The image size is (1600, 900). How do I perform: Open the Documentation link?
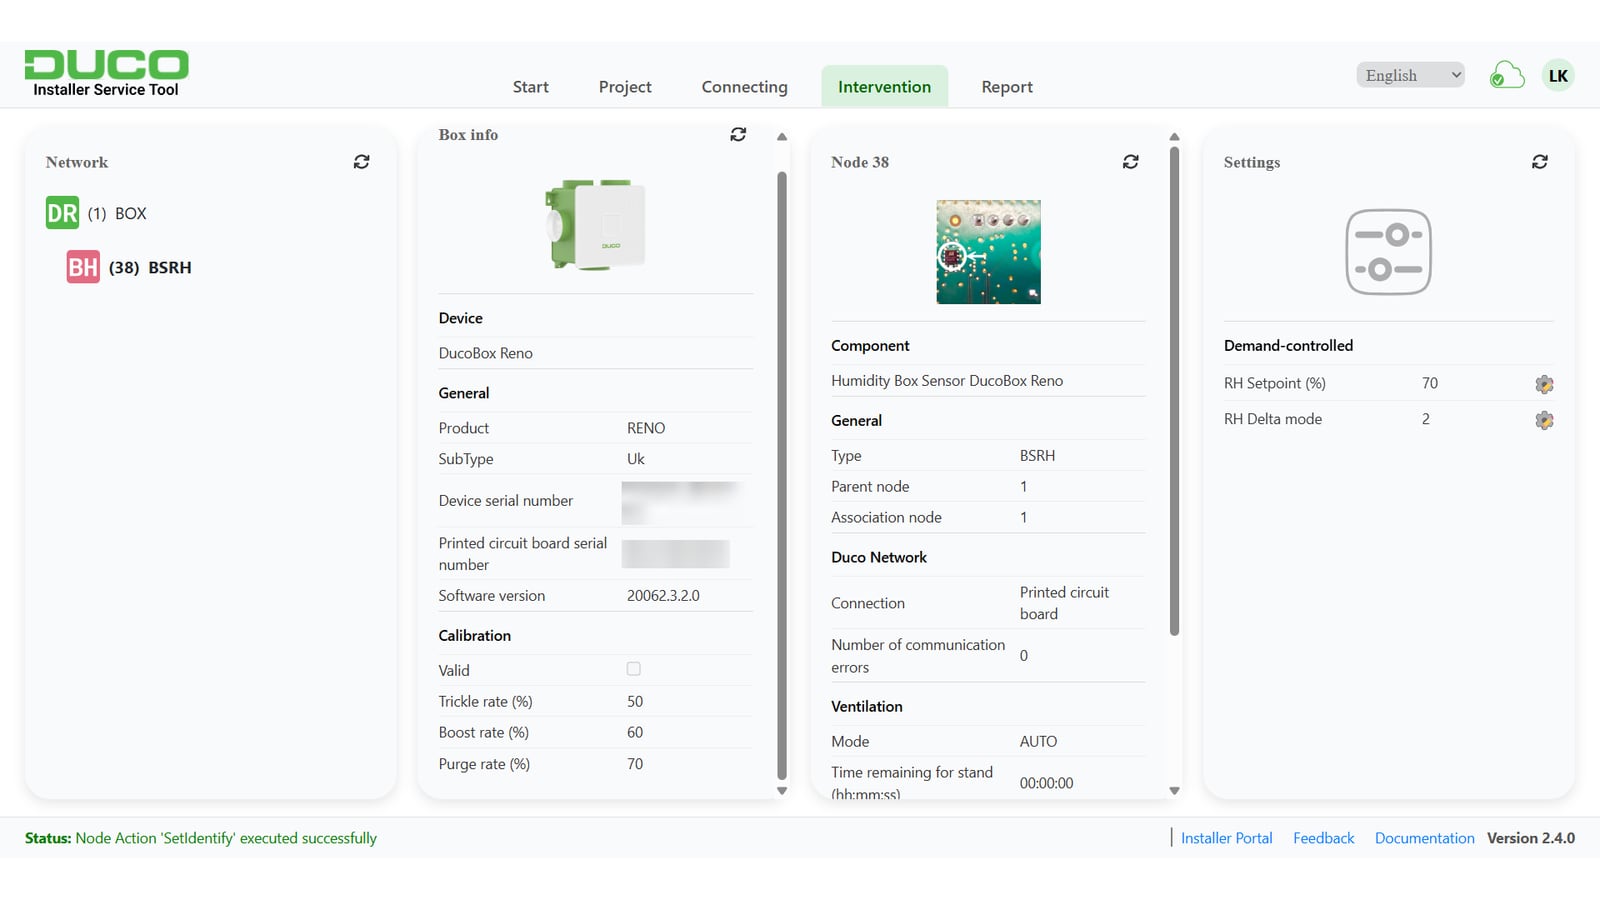(x=1425, y=838)
